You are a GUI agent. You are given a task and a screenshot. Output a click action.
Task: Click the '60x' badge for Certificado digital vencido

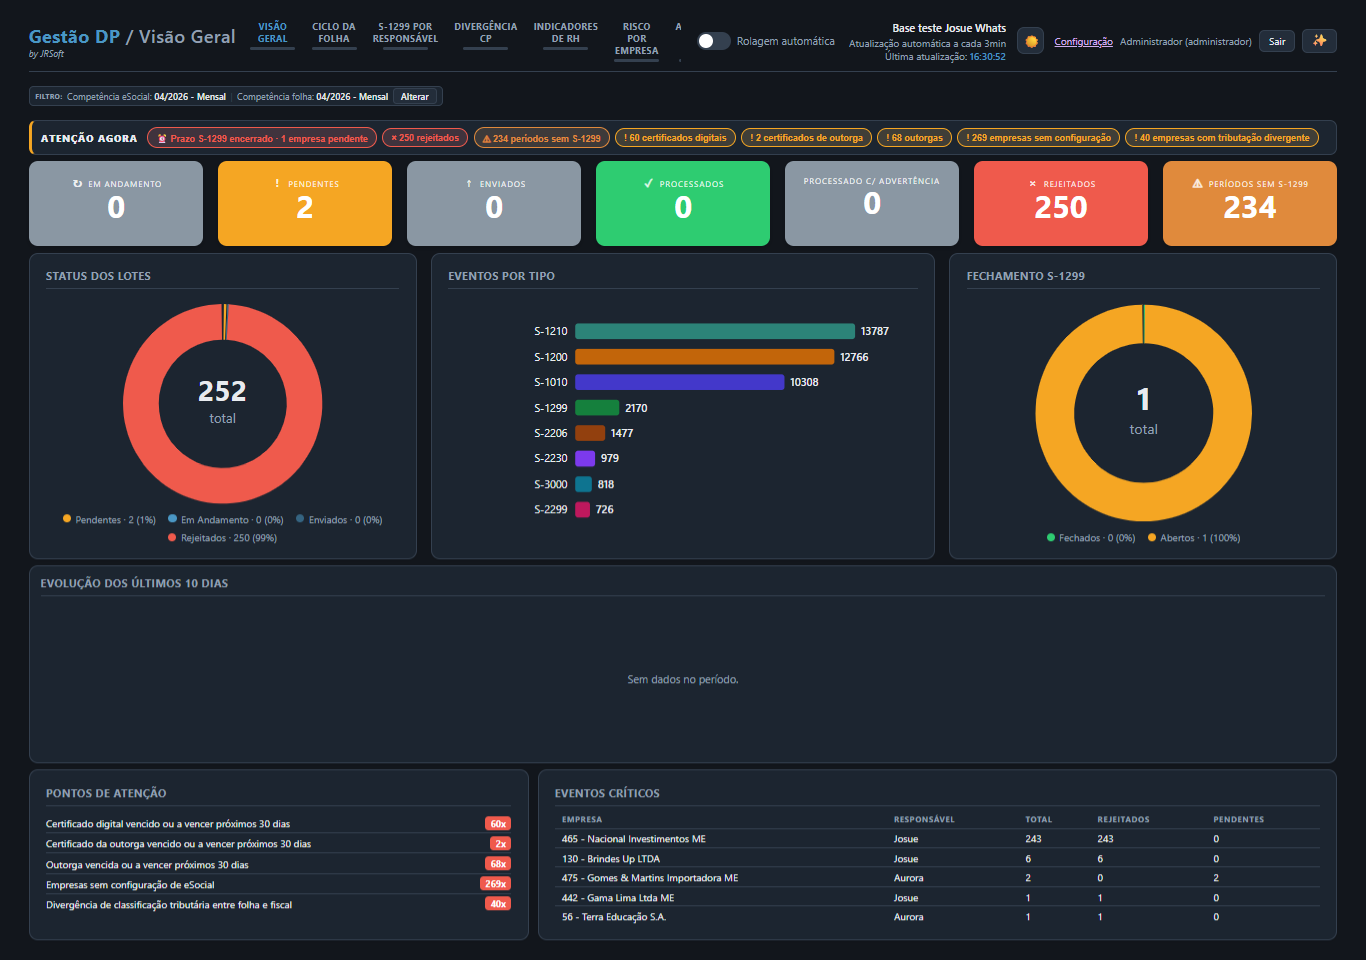pyautogui.click(x=498, y=824)
